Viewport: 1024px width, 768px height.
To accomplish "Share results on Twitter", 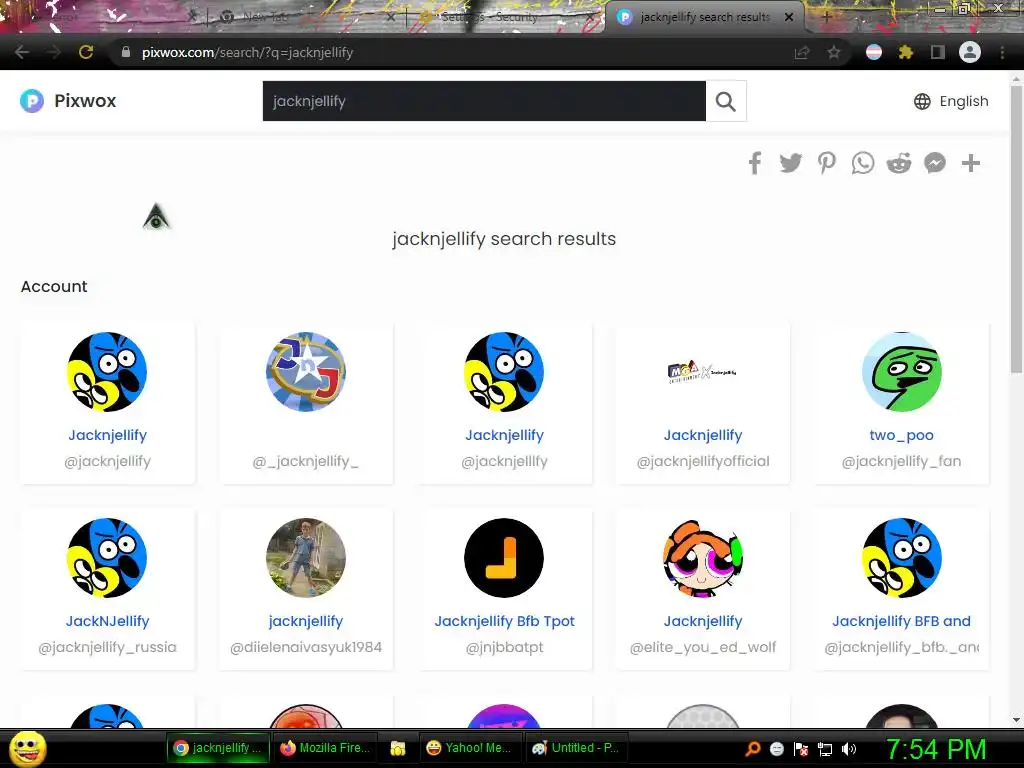I will pos(790,163).
